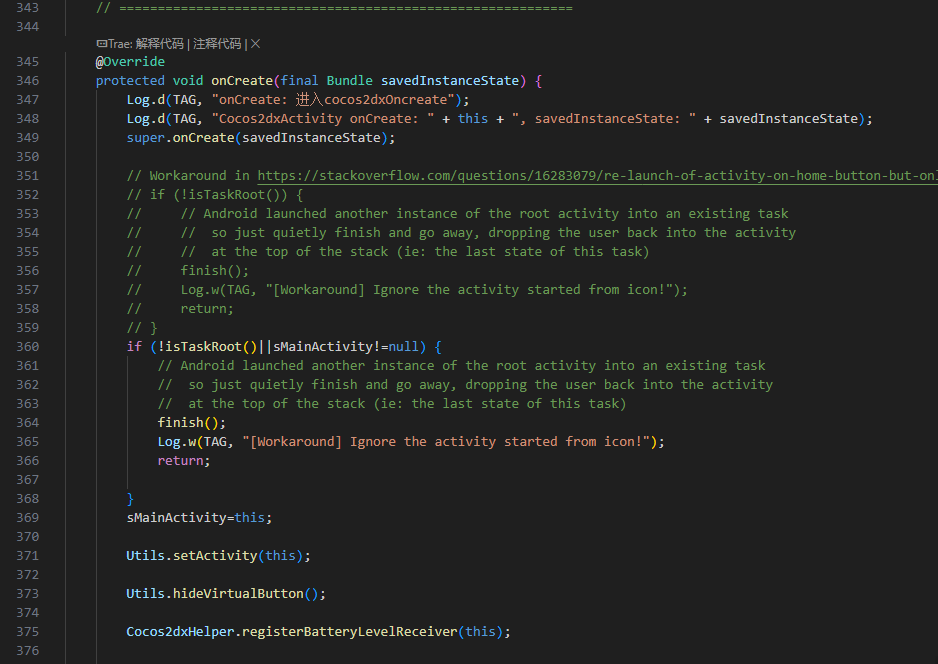Image resolution: width=938 pixels, height=664 pixels.
Task: Click sMainActivity=this; assignment
Action: point(199,517)
